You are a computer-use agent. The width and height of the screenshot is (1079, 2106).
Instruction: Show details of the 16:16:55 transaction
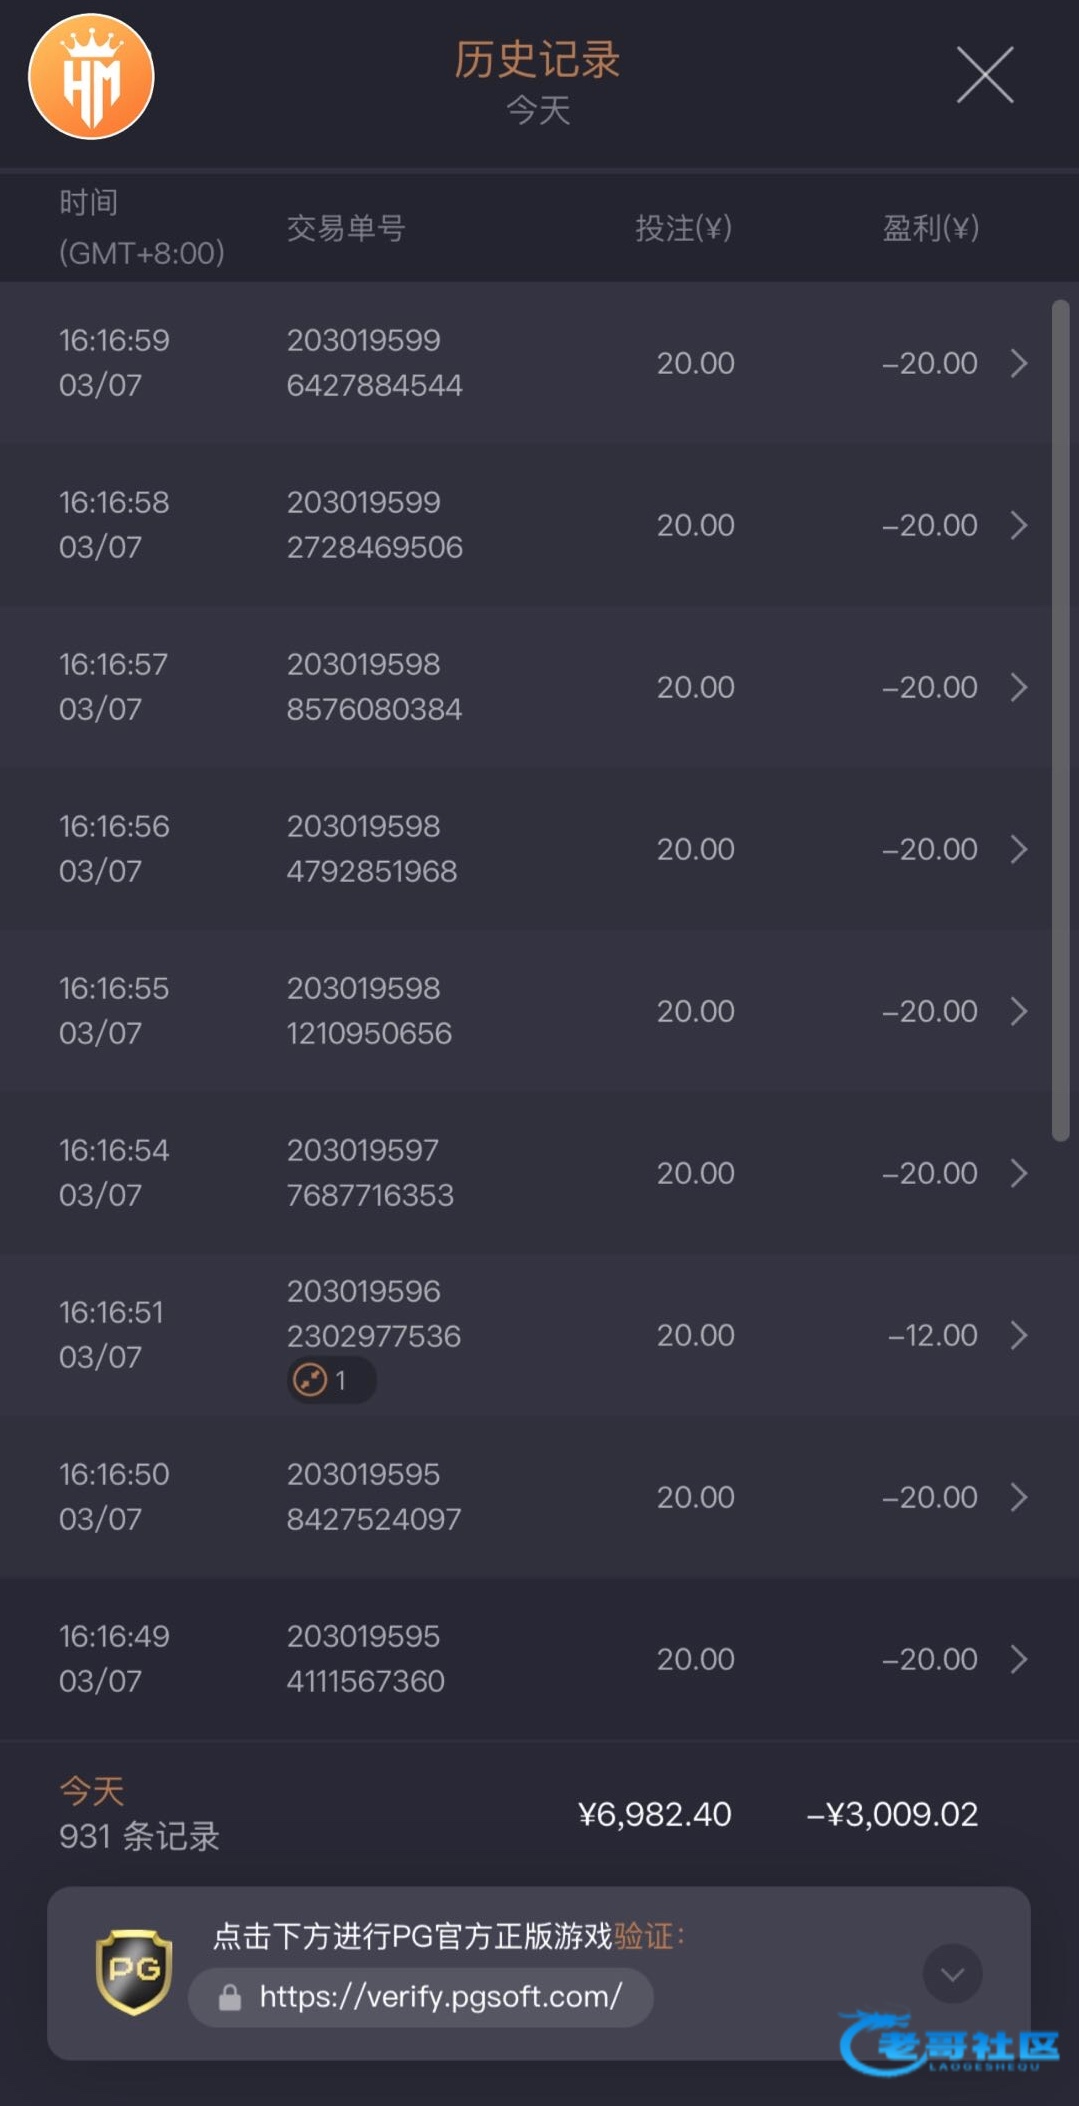coord(1018,1011)
